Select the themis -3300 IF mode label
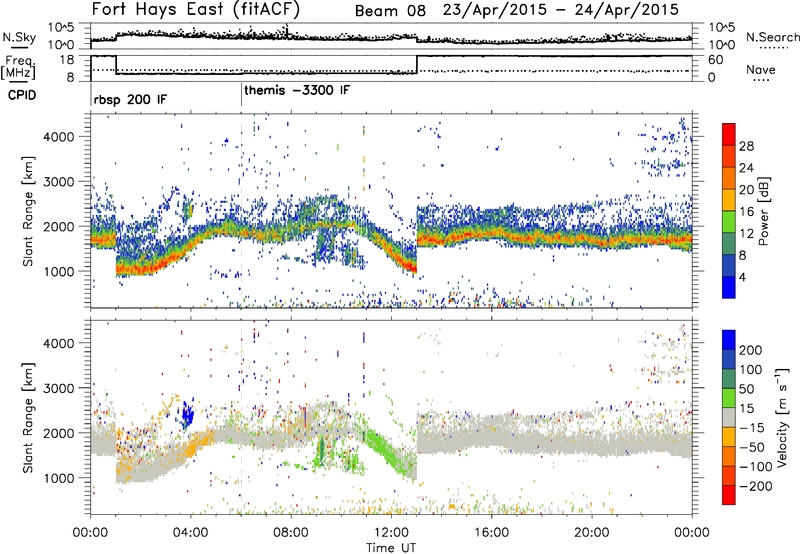The width and height of the screenshot is (800, 554). pyautogui.click(x=297, y=90)
